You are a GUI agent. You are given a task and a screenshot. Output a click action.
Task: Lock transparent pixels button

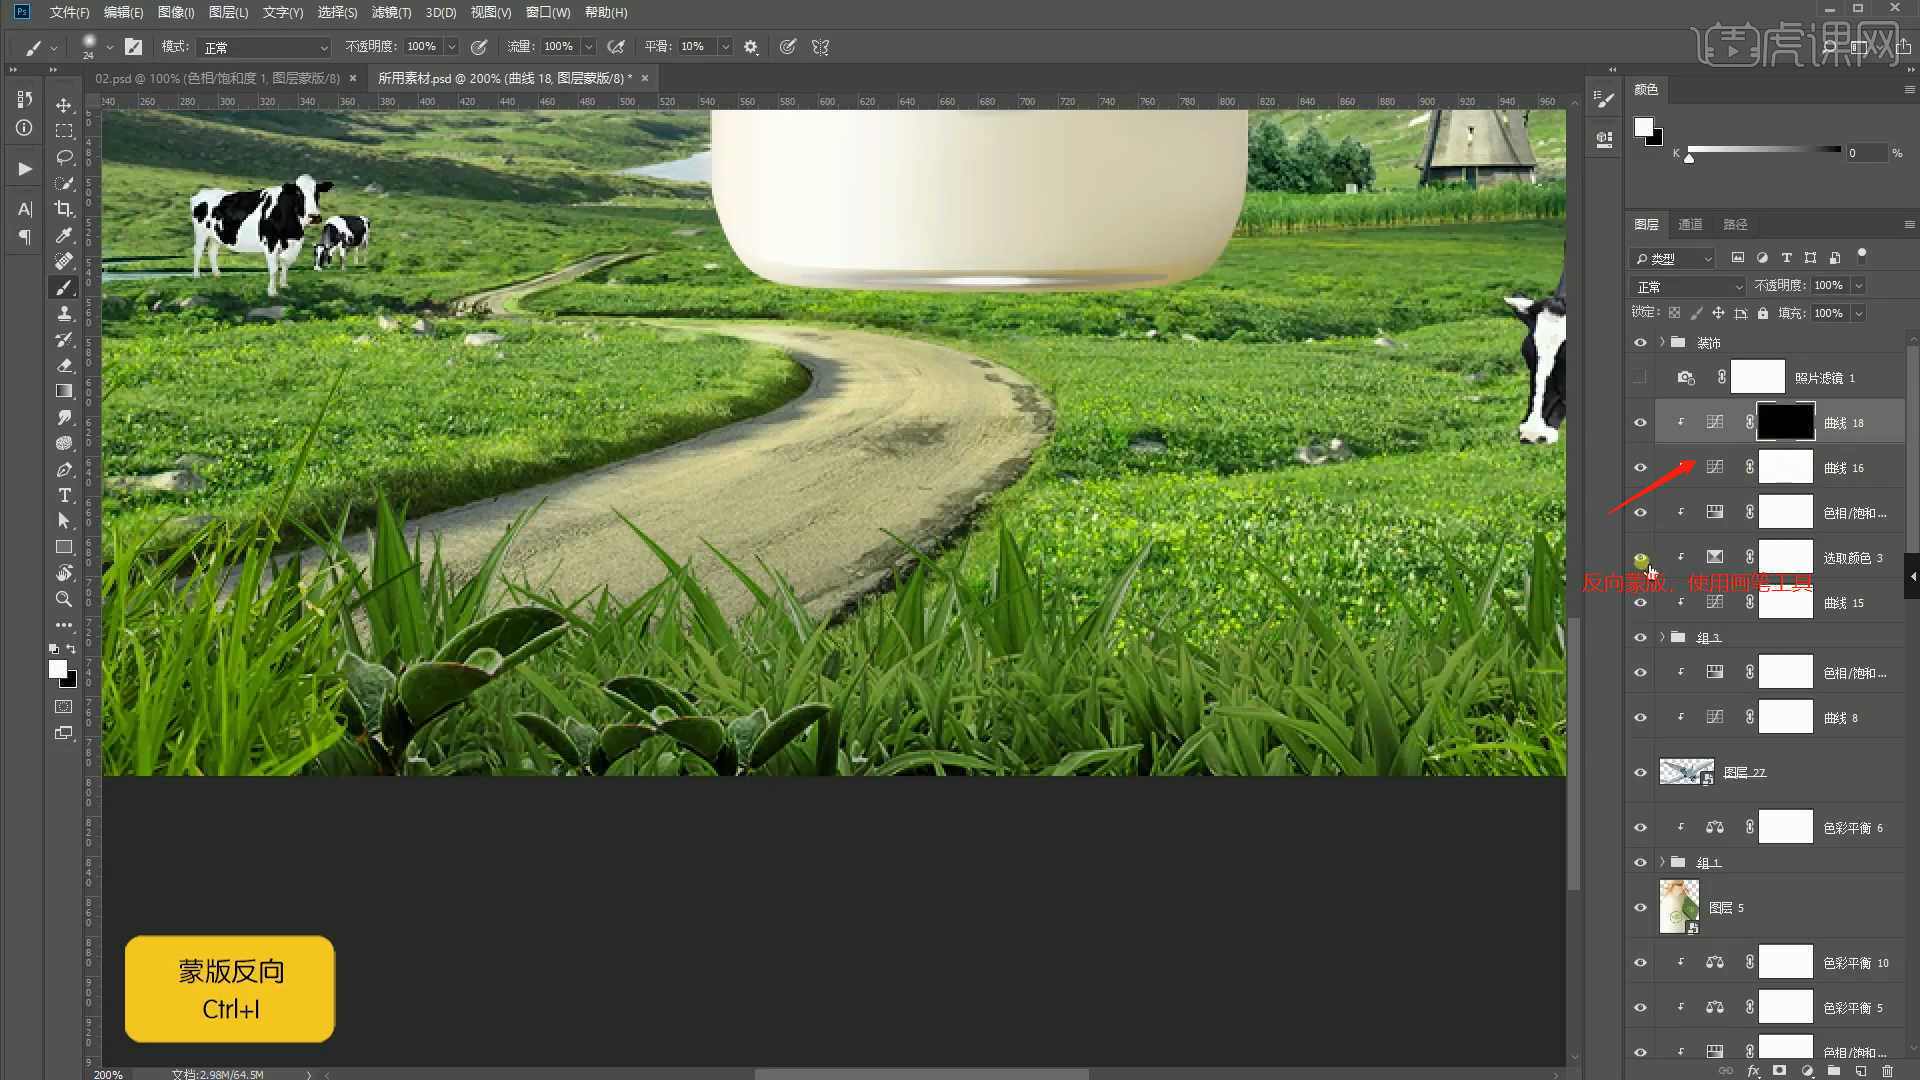click(x=1674, y=313)
